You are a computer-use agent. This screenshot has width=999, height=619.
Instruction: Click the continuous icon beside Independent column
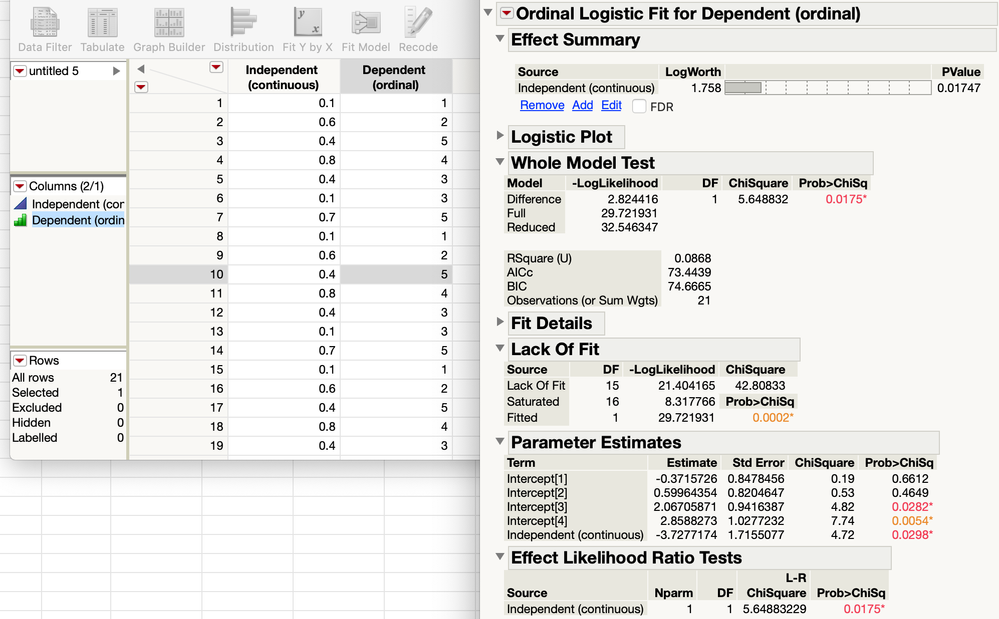coord(20,204)
